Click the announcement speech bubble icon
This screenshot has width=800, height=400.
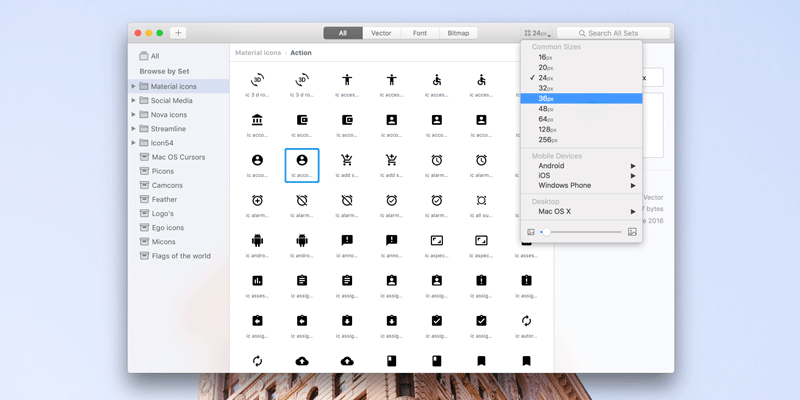coord(347,240)
